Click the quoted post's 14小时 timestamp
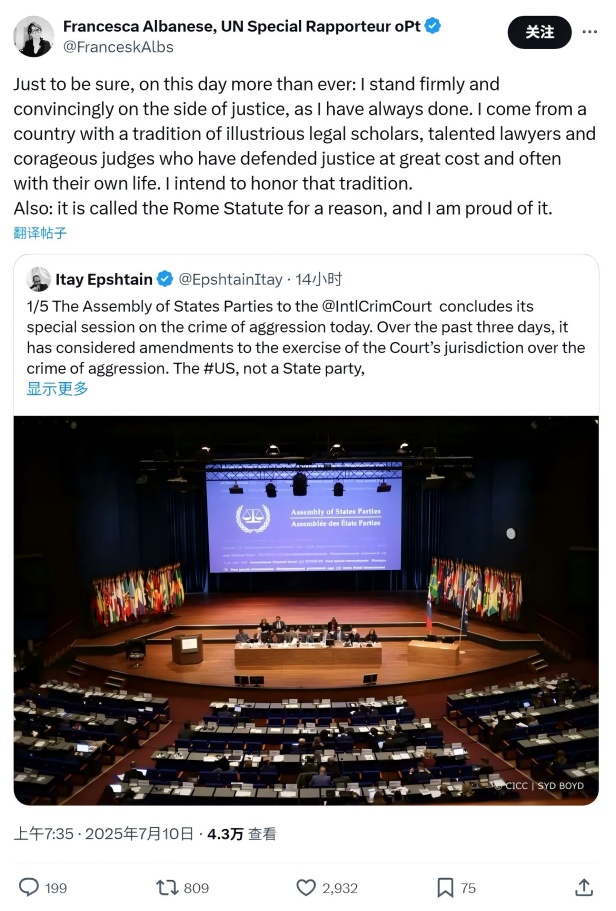This screenshot has width=616, height=911. point(318,279)
